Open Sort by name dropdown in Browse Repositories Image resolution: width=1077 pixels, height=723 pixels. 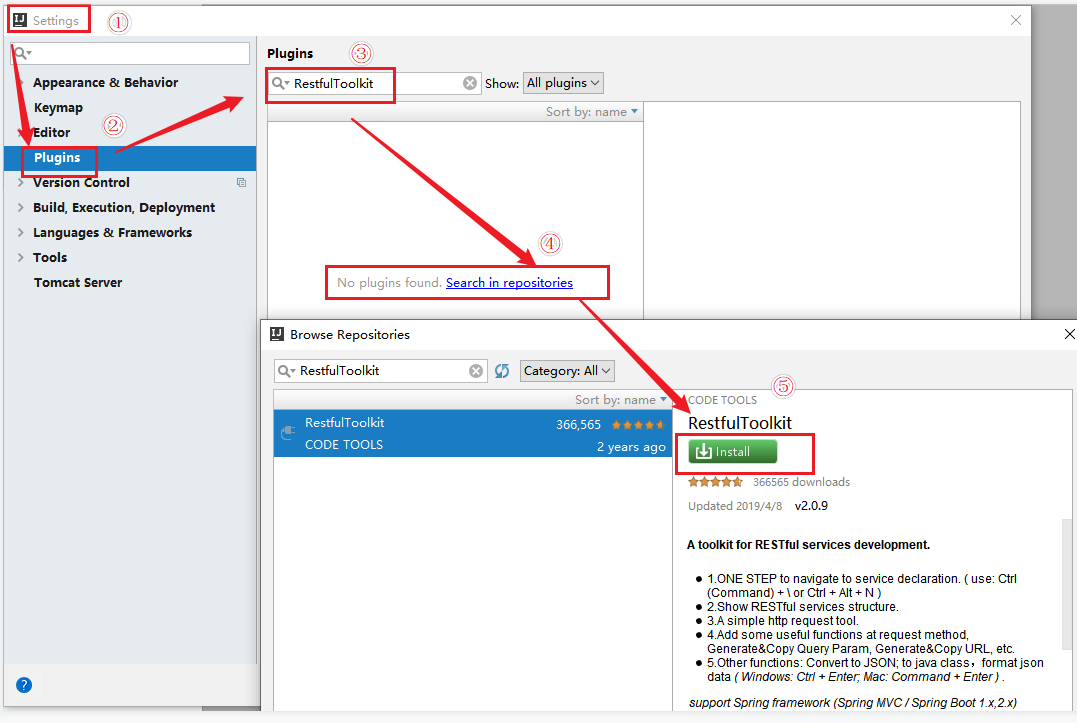621,400
